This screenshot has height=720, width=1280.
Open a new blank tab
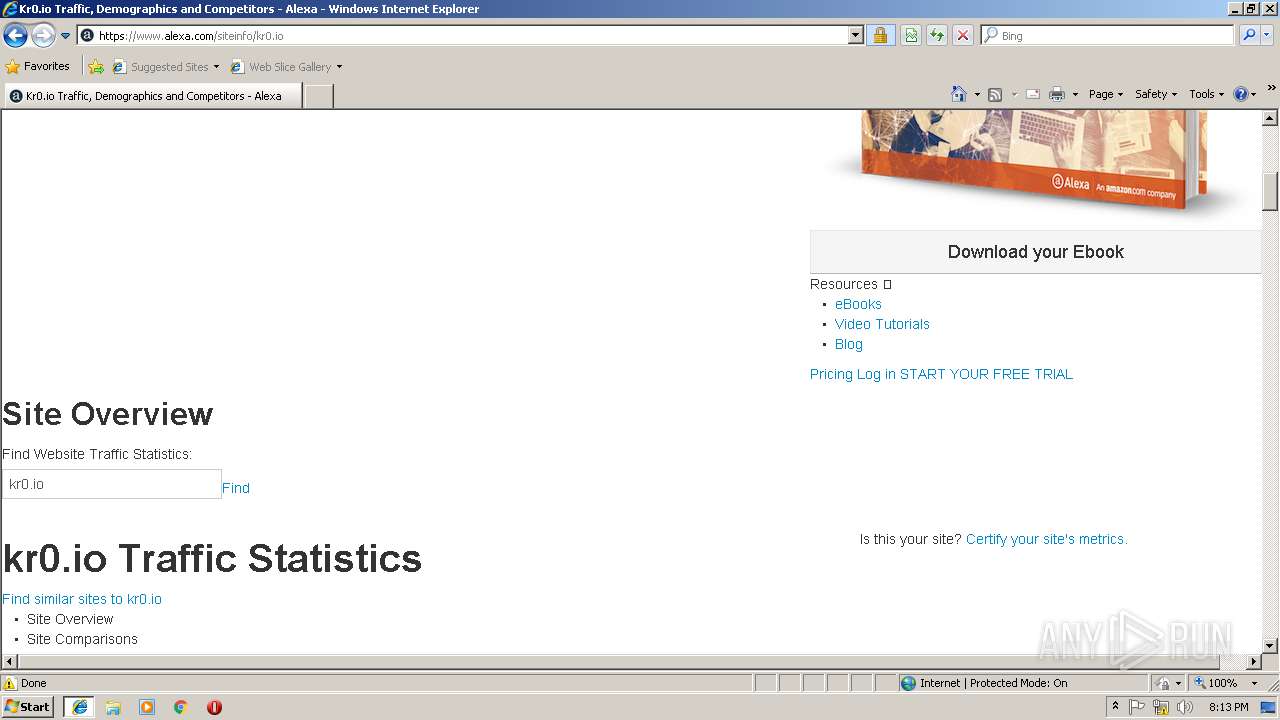(x=318, y=96)
